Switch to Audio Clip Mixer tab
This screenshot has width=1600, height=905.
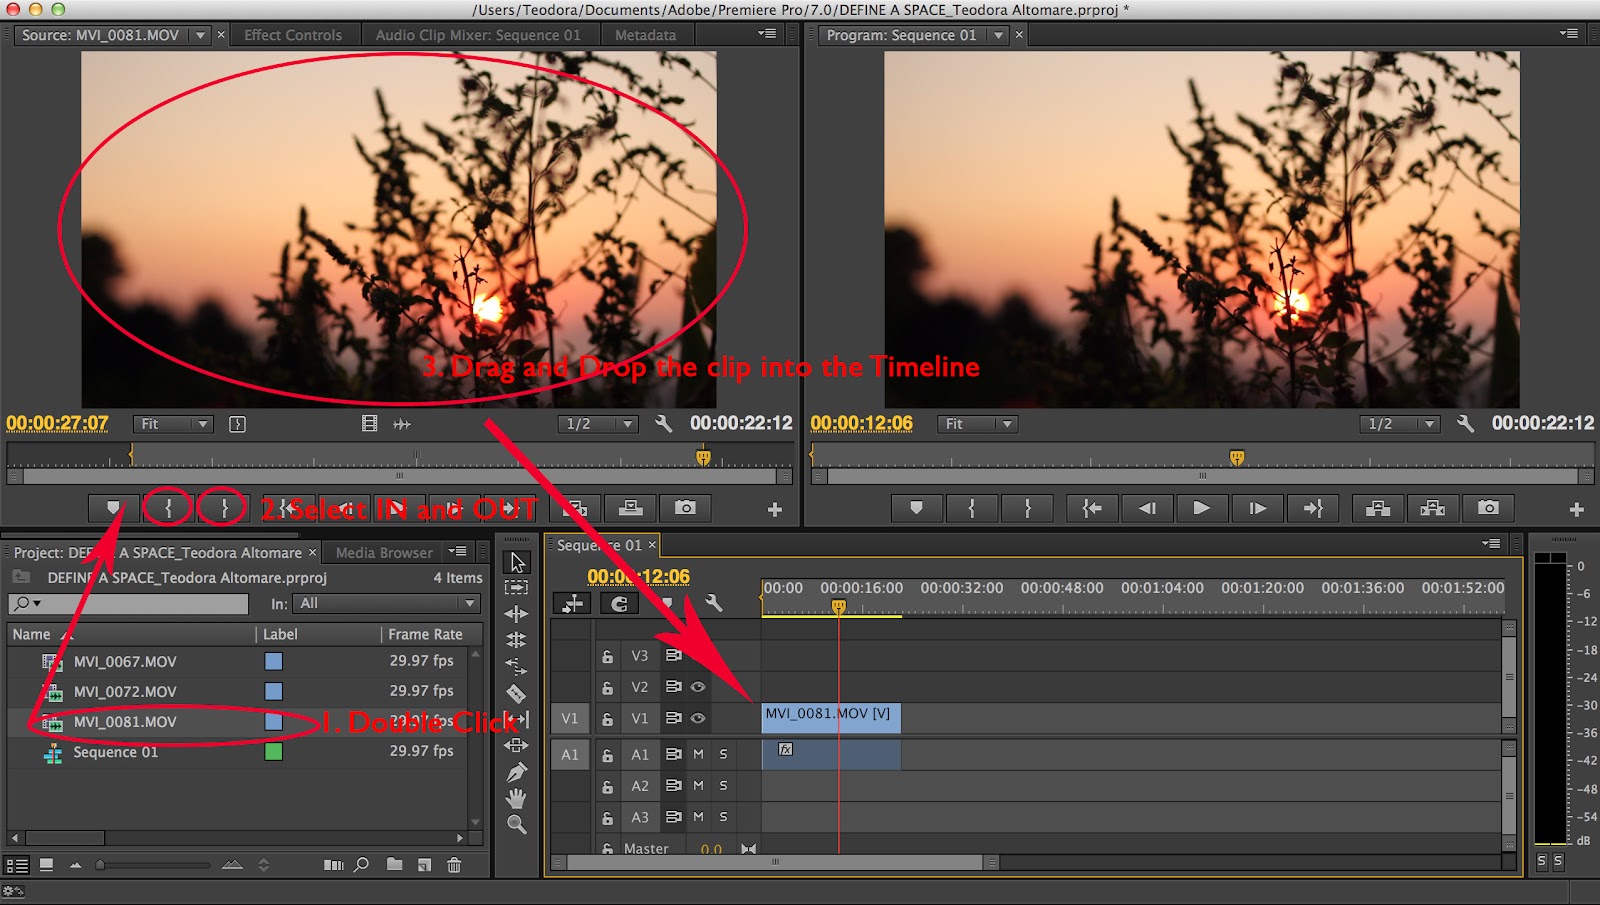coord(478,35)
